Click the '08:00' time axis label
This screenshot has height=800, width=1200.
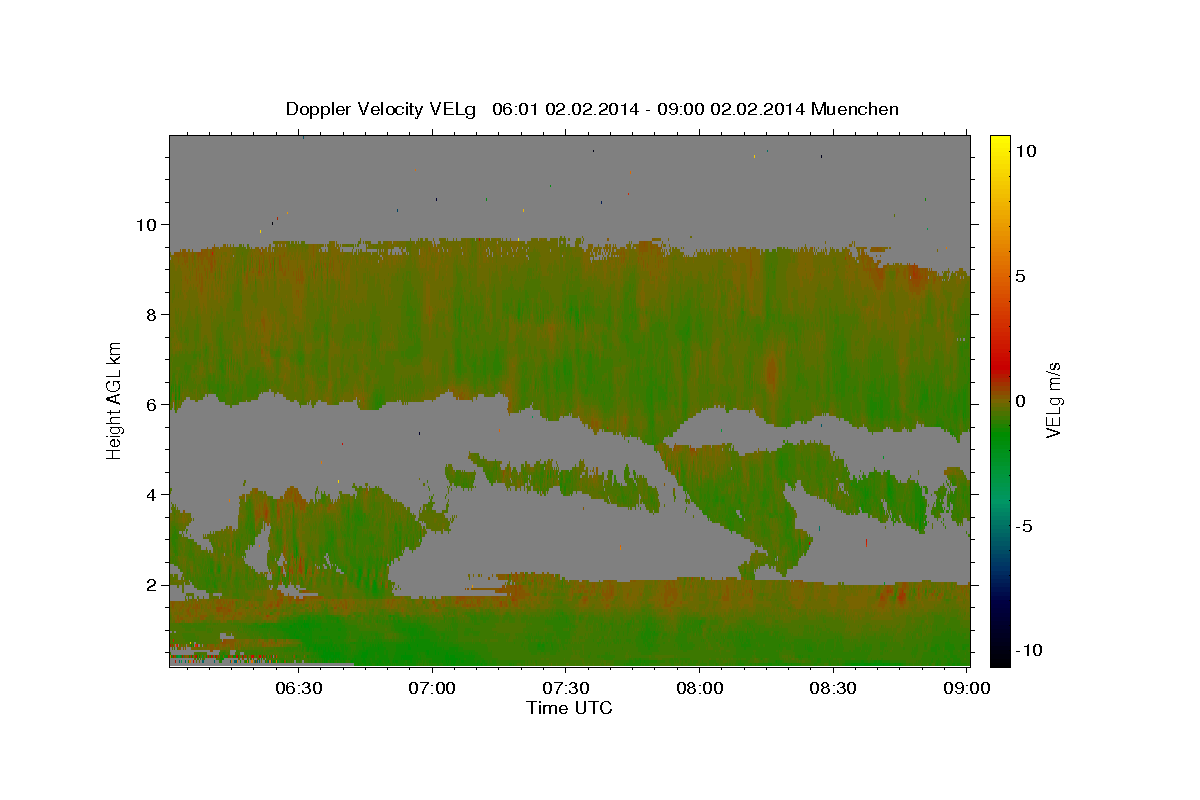click(x=699, y=688)
